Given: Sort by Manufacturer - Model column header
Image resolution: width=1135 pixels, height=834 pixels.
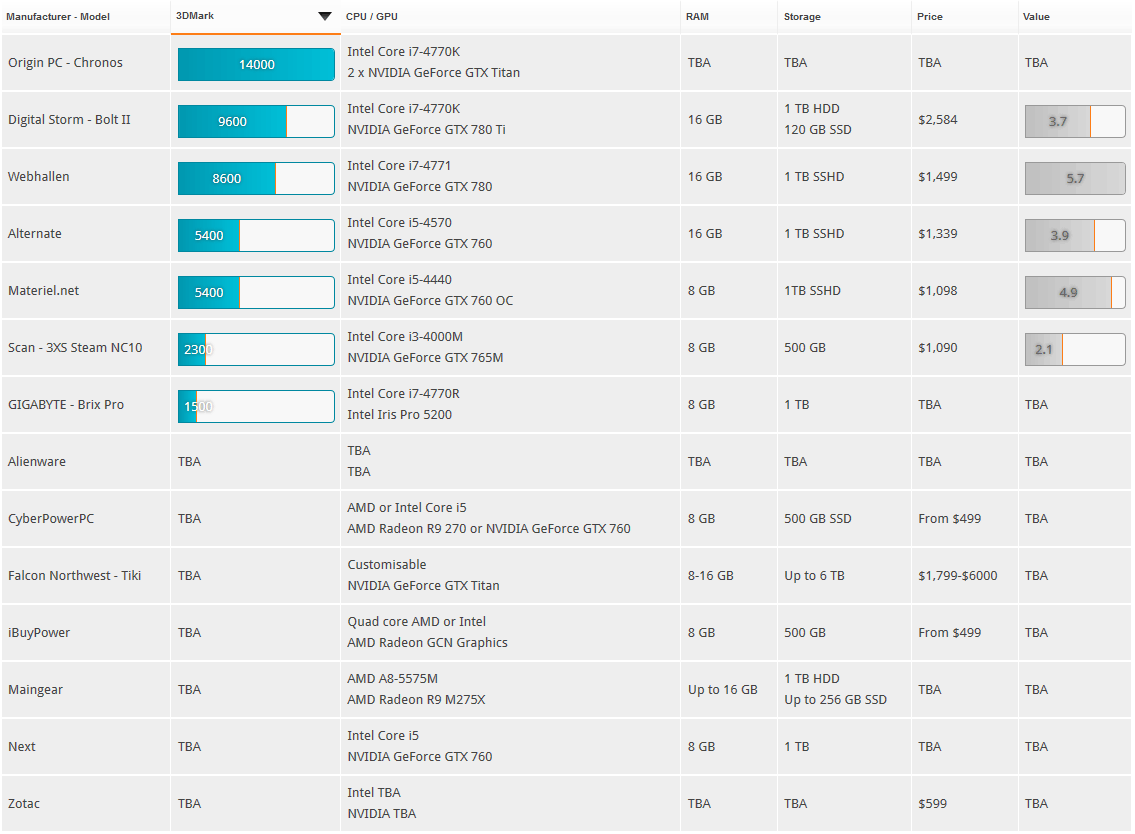Looking at the screenshot, I should coord(58,17).
